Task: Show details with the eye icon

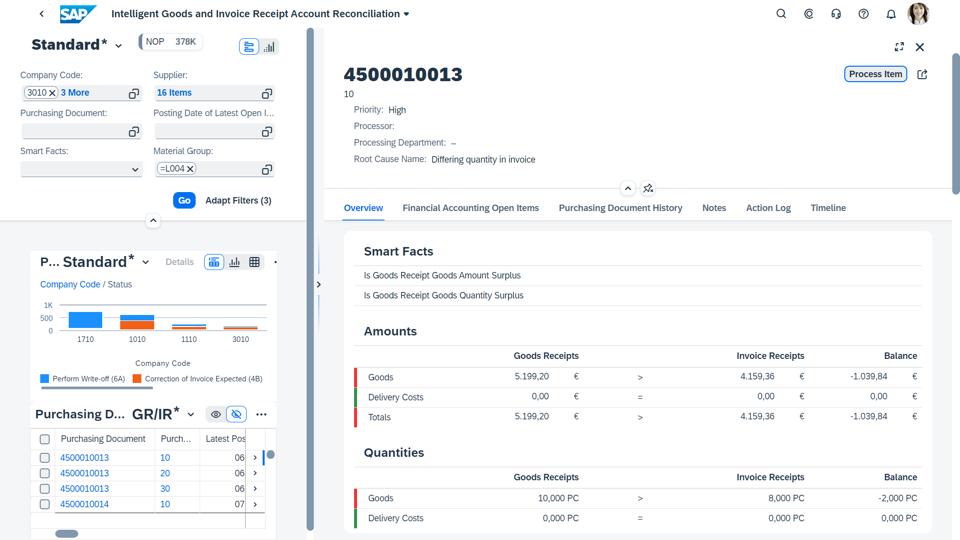Action: coord(216,414)
